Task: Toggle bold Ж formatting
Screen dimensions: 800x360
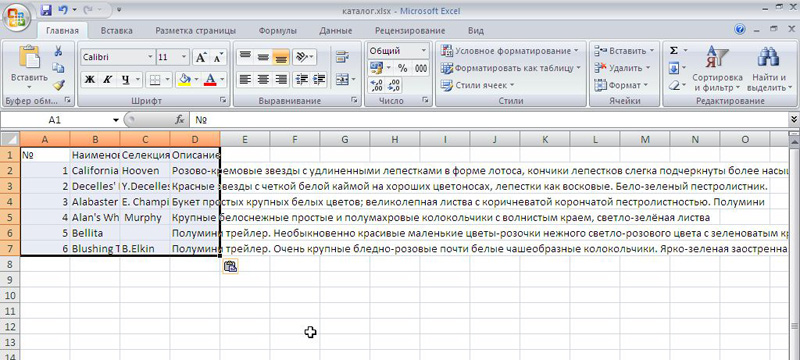Action: click(89, 80)
